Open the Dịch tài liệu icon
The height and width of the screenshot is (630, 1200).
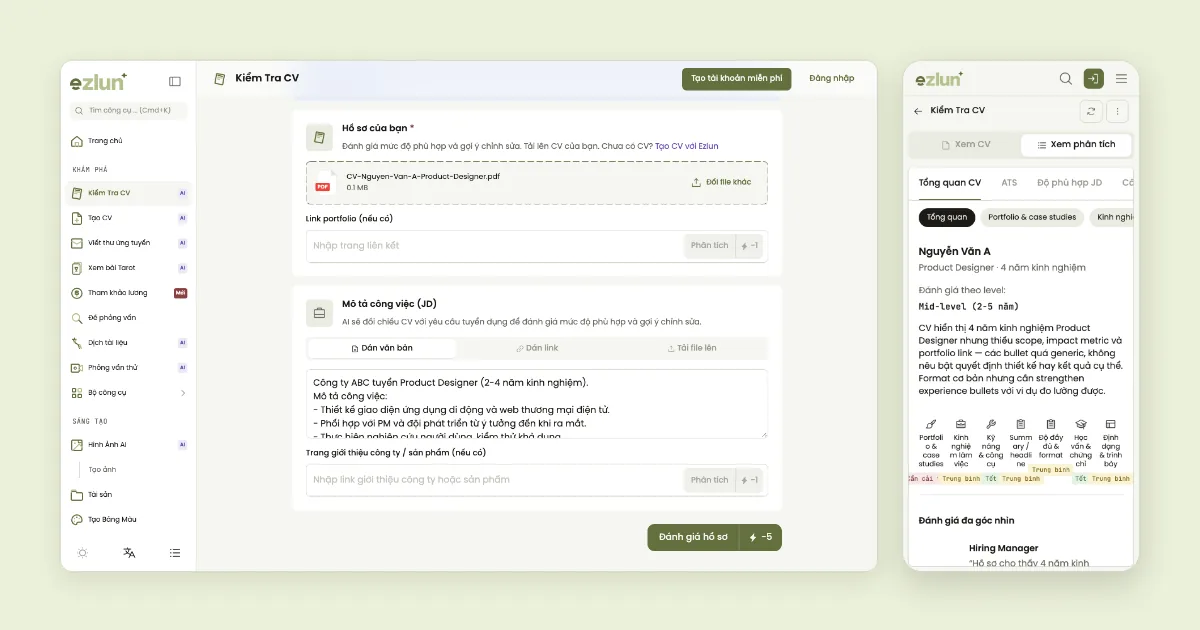pyautogui.click(x=77, y=343)
